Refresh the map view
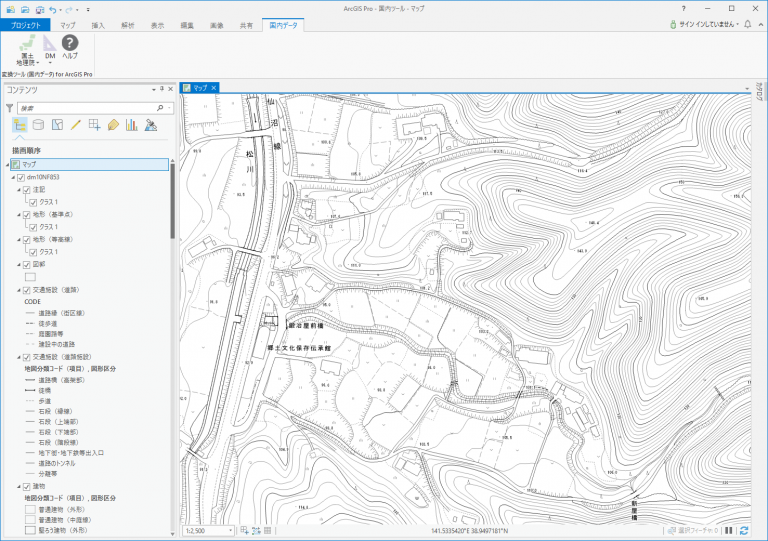 point(744,530)
